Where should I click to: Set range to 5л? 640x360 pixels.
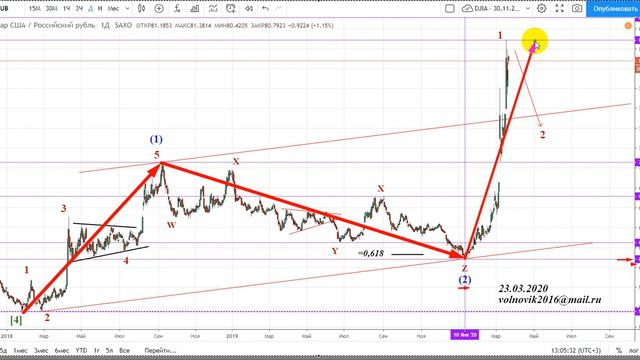pos(109,351)
